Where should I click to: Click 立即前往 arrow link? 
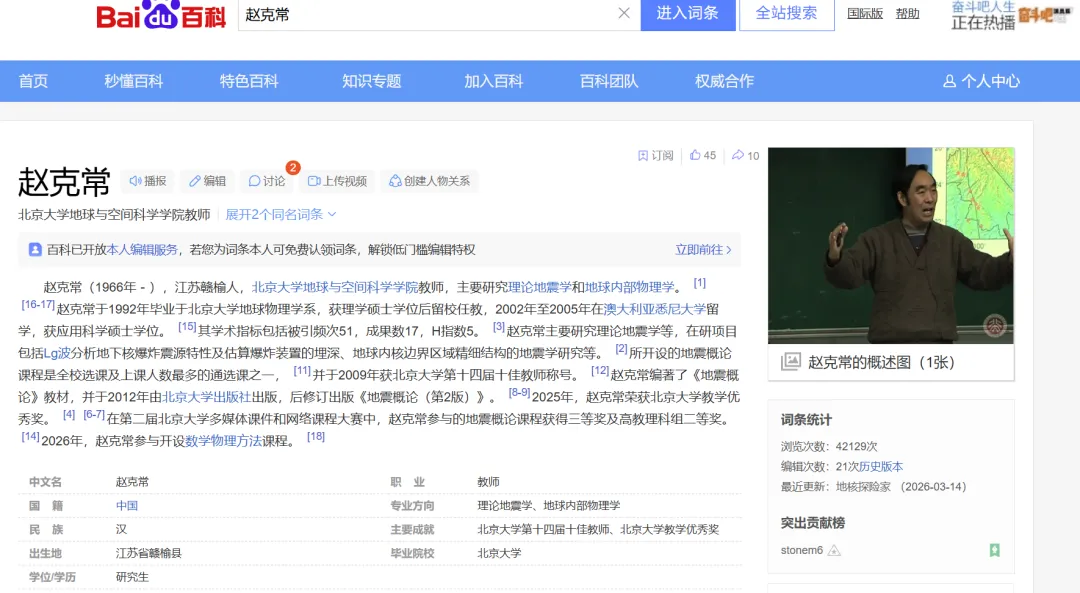pos(703,250)
